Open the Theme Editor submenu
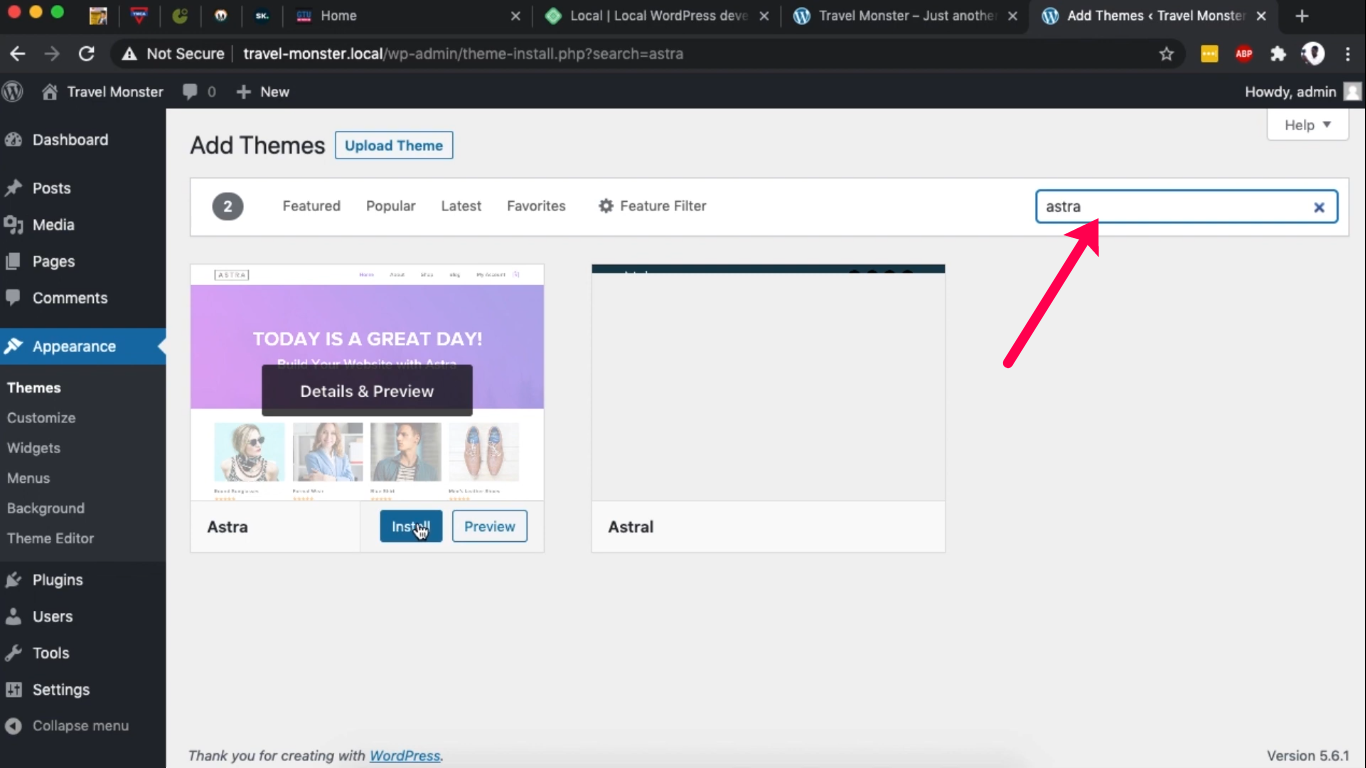This screenshot has height=768, width=1366. click(51, 538)
